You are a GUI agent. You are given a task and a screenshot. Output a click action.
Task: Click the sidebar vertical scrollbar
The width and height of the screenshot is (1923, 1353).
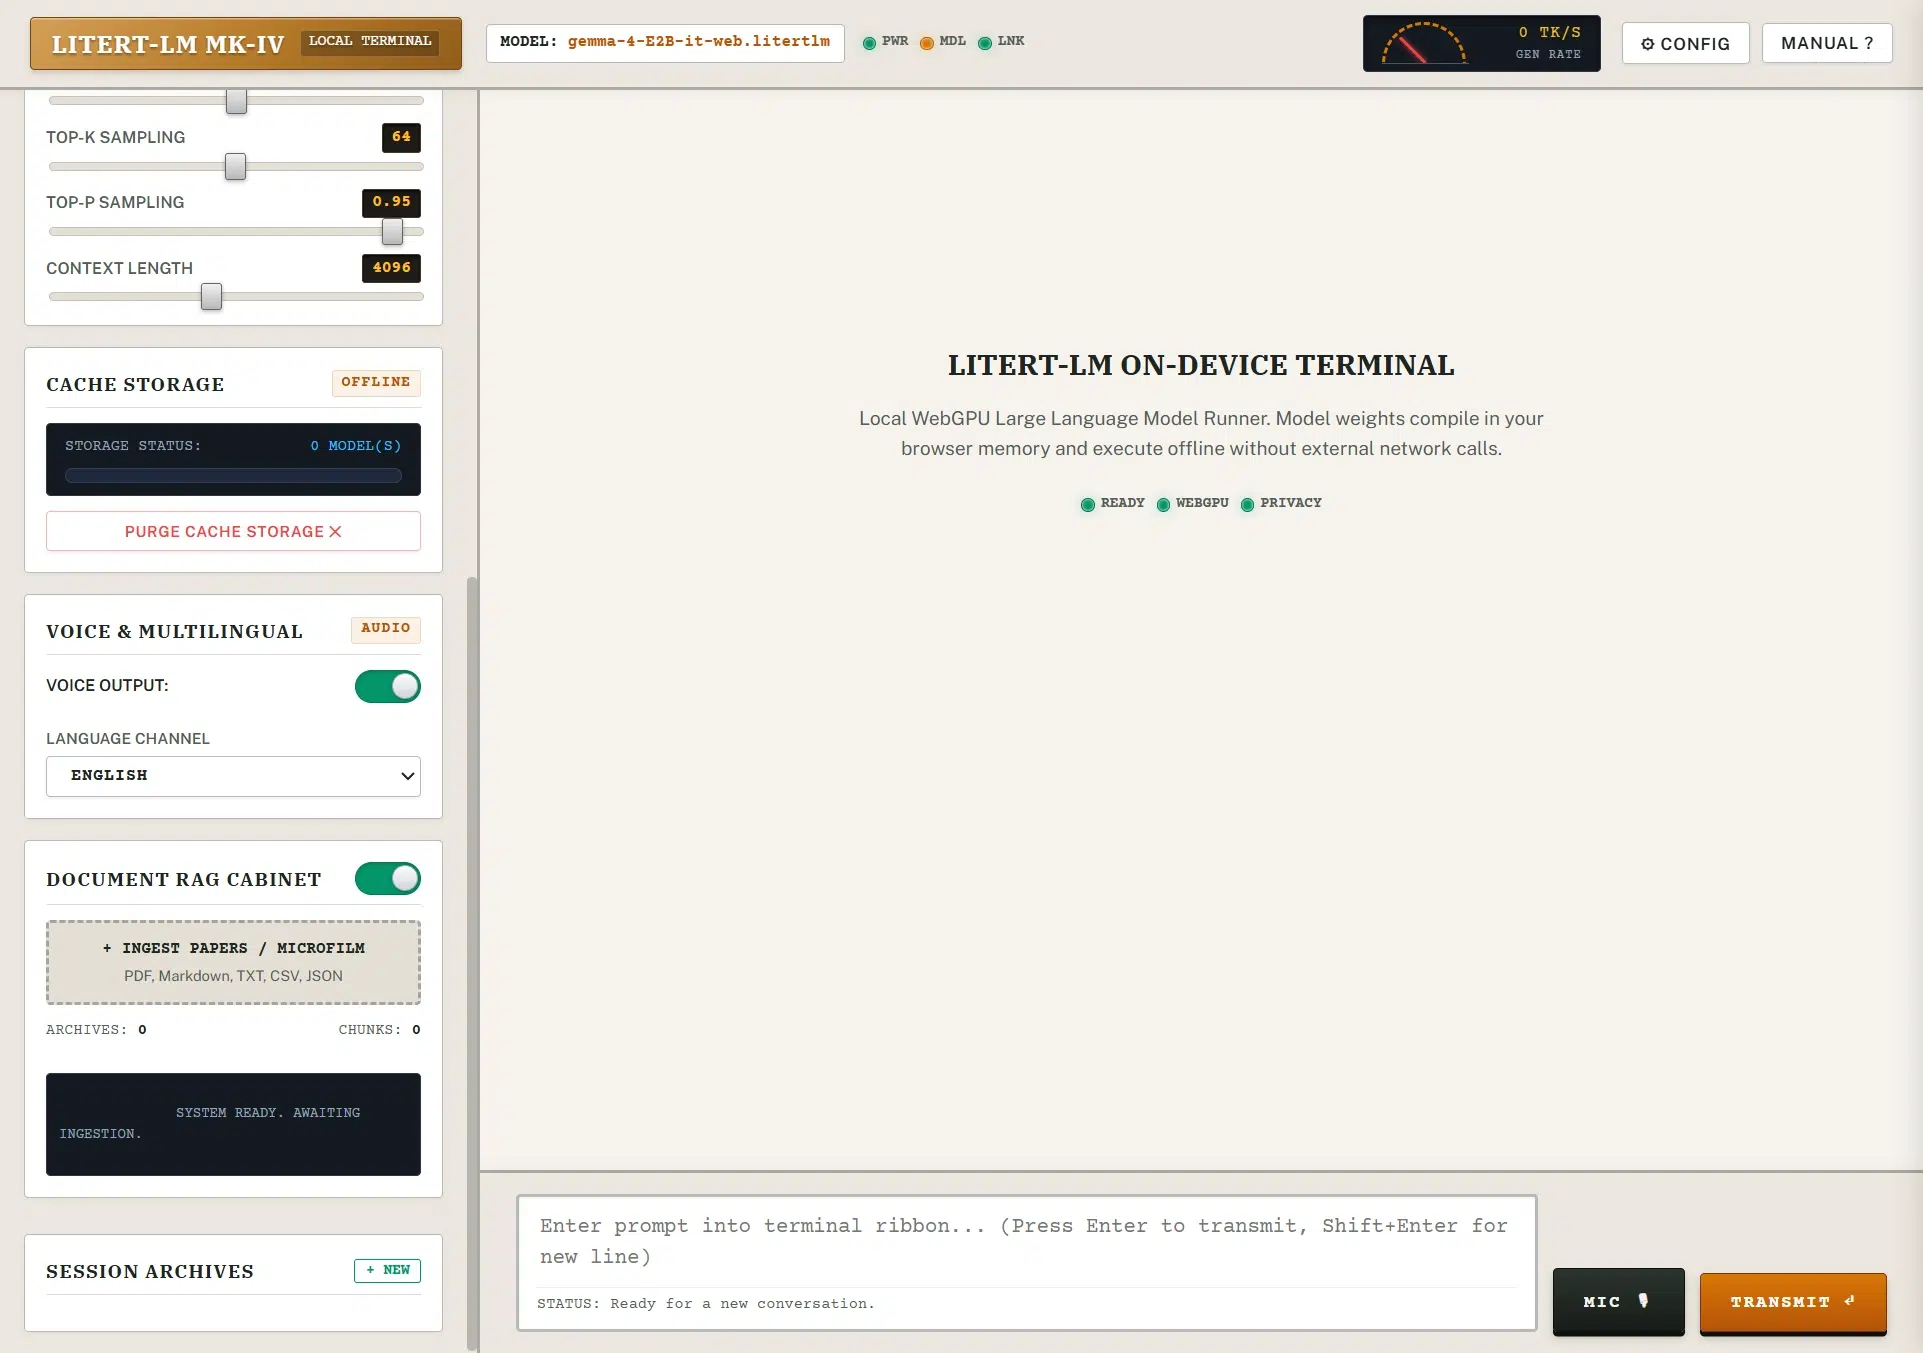point(472,963)
